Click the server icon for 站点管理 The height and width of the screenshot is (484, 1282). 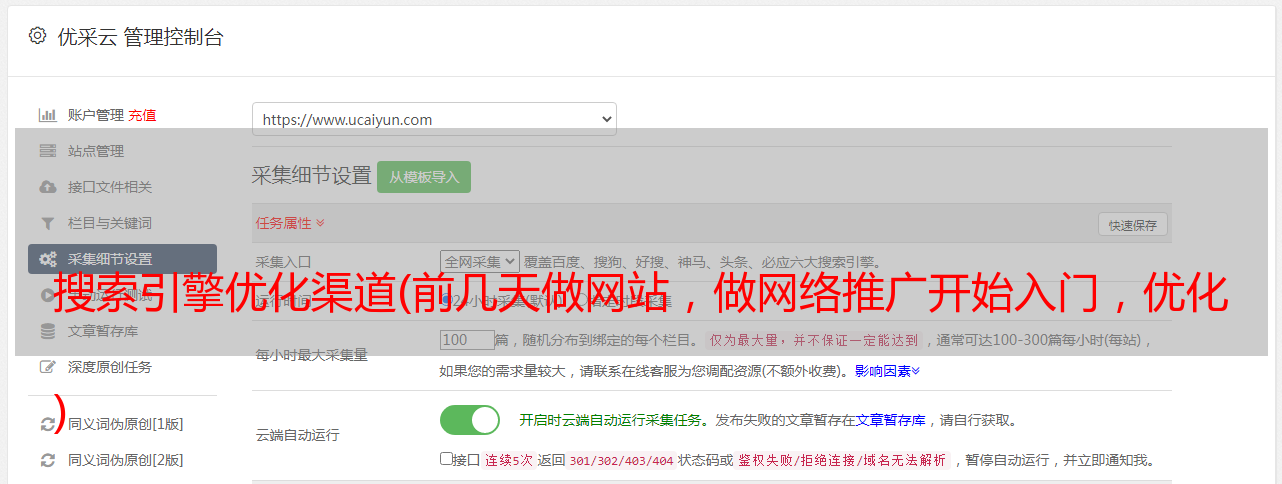(47, 151)
